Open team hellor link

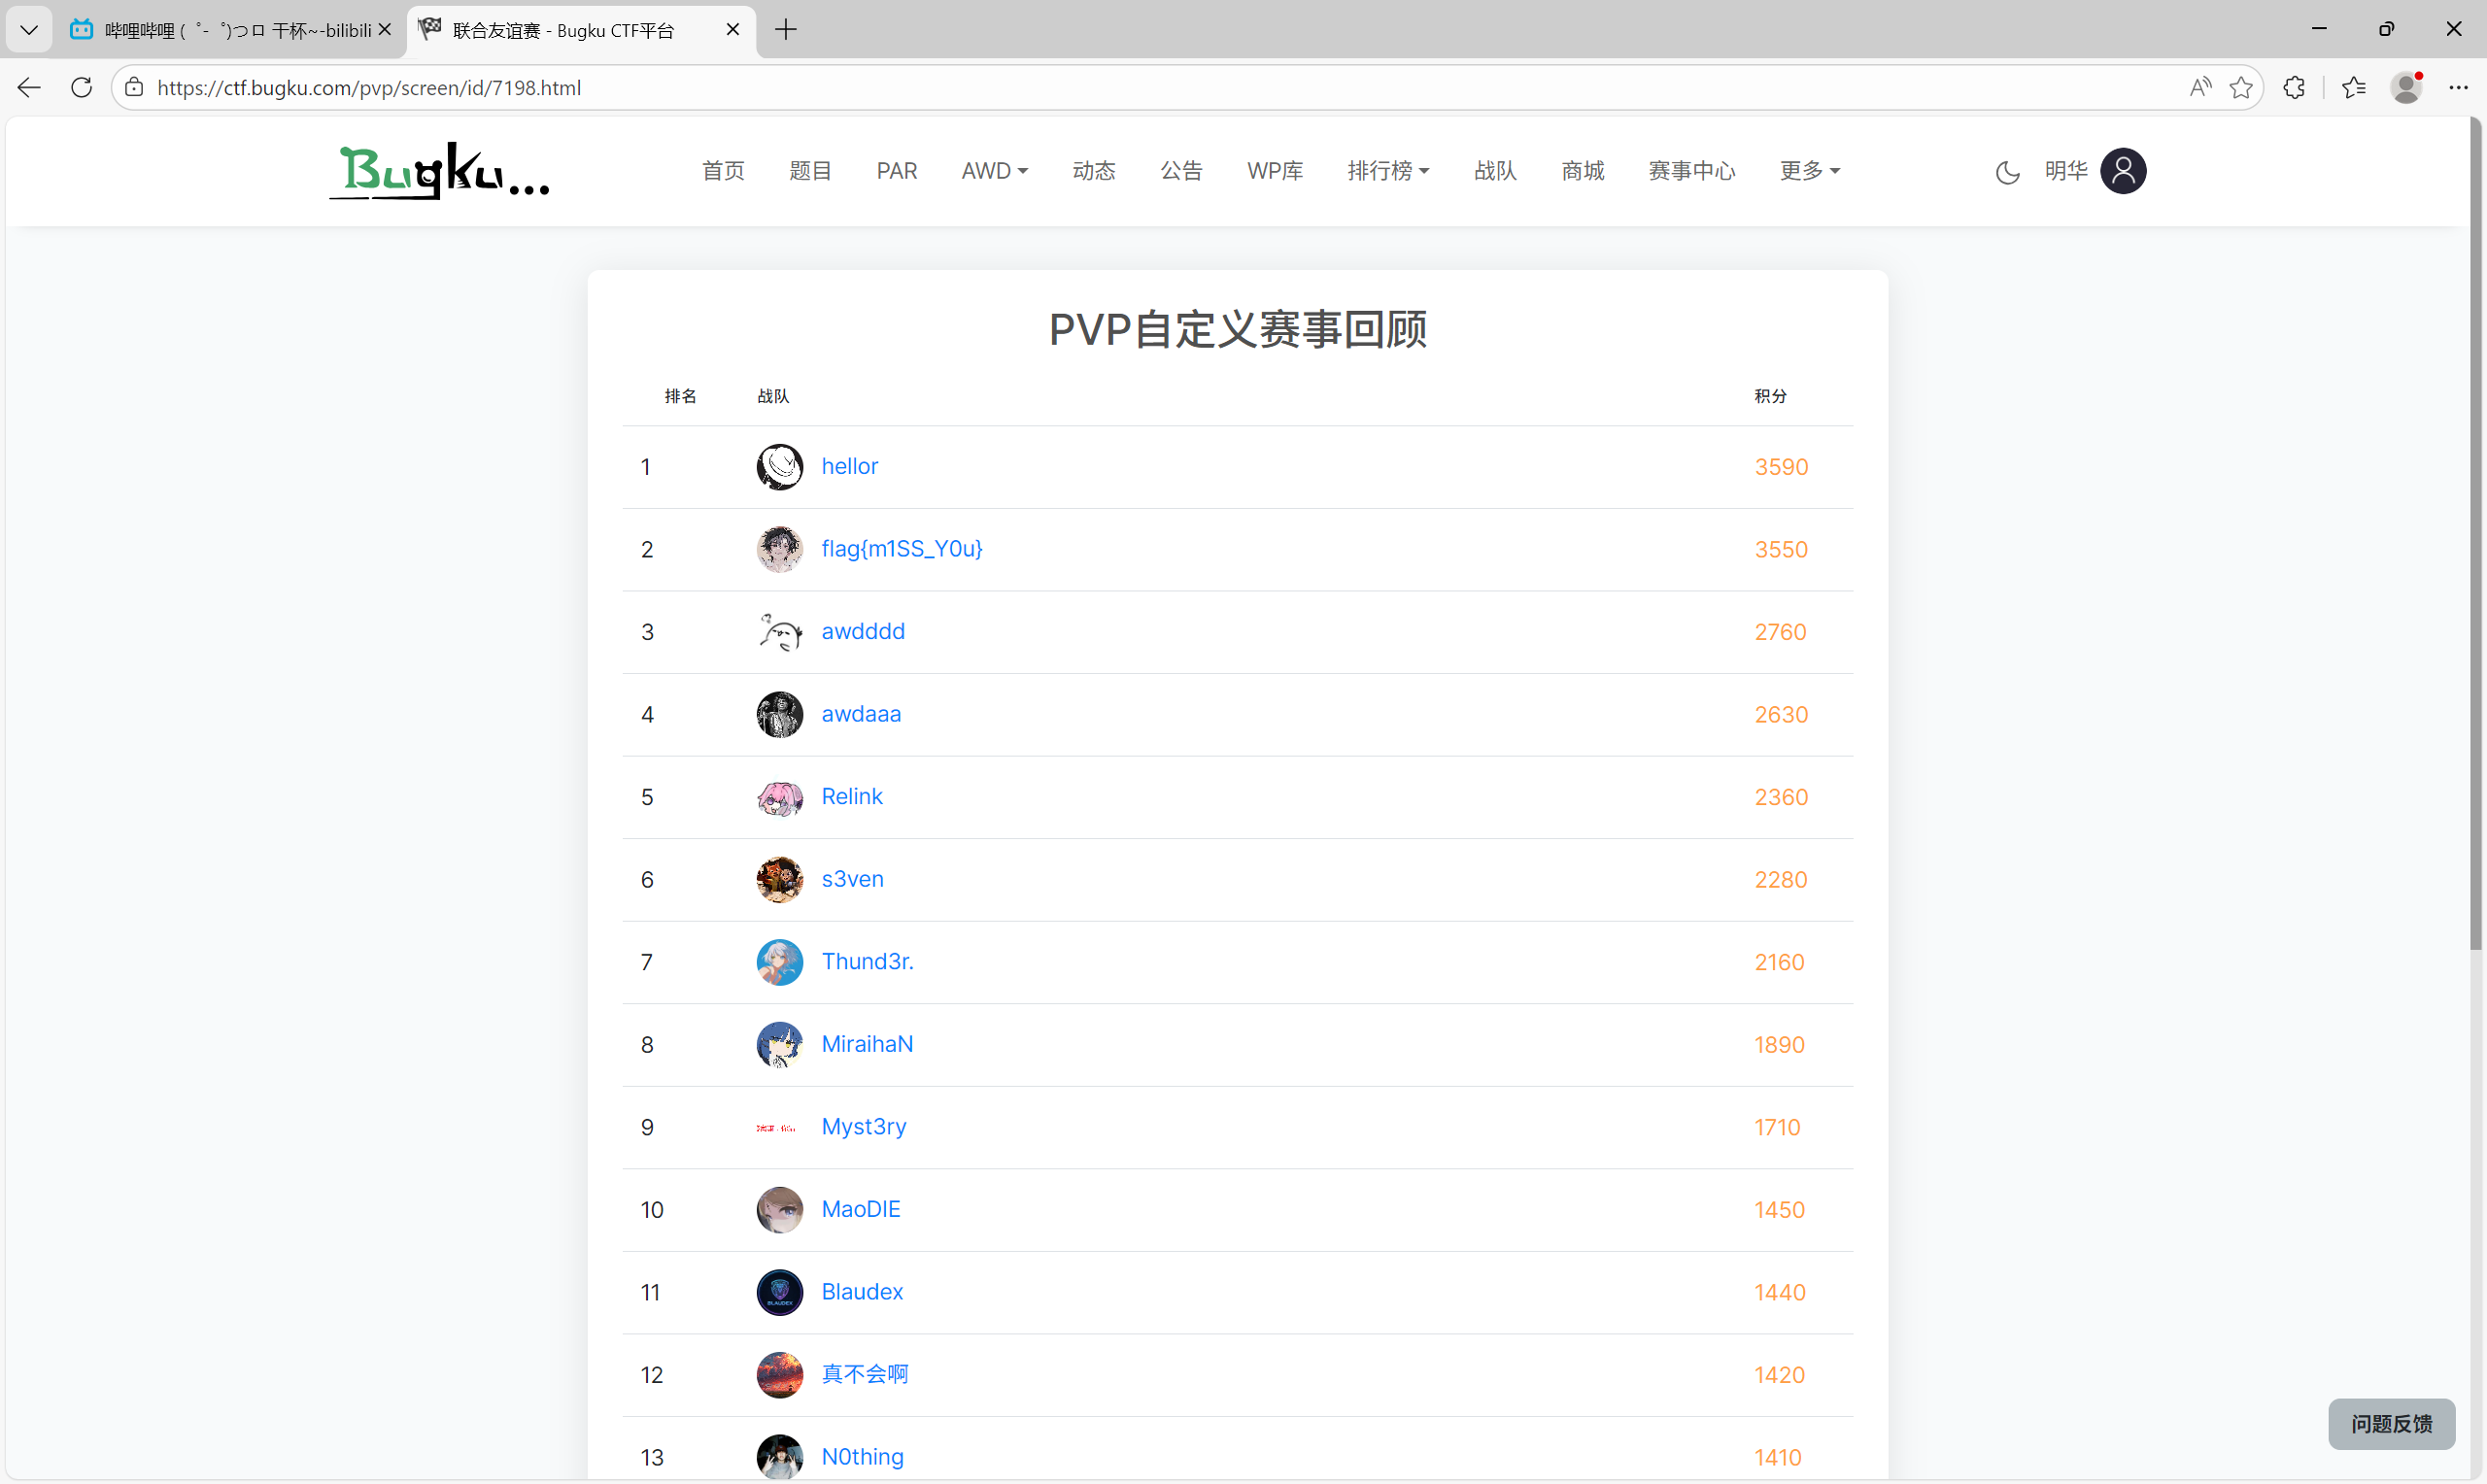pyautogui.click(x=849, y=466)
